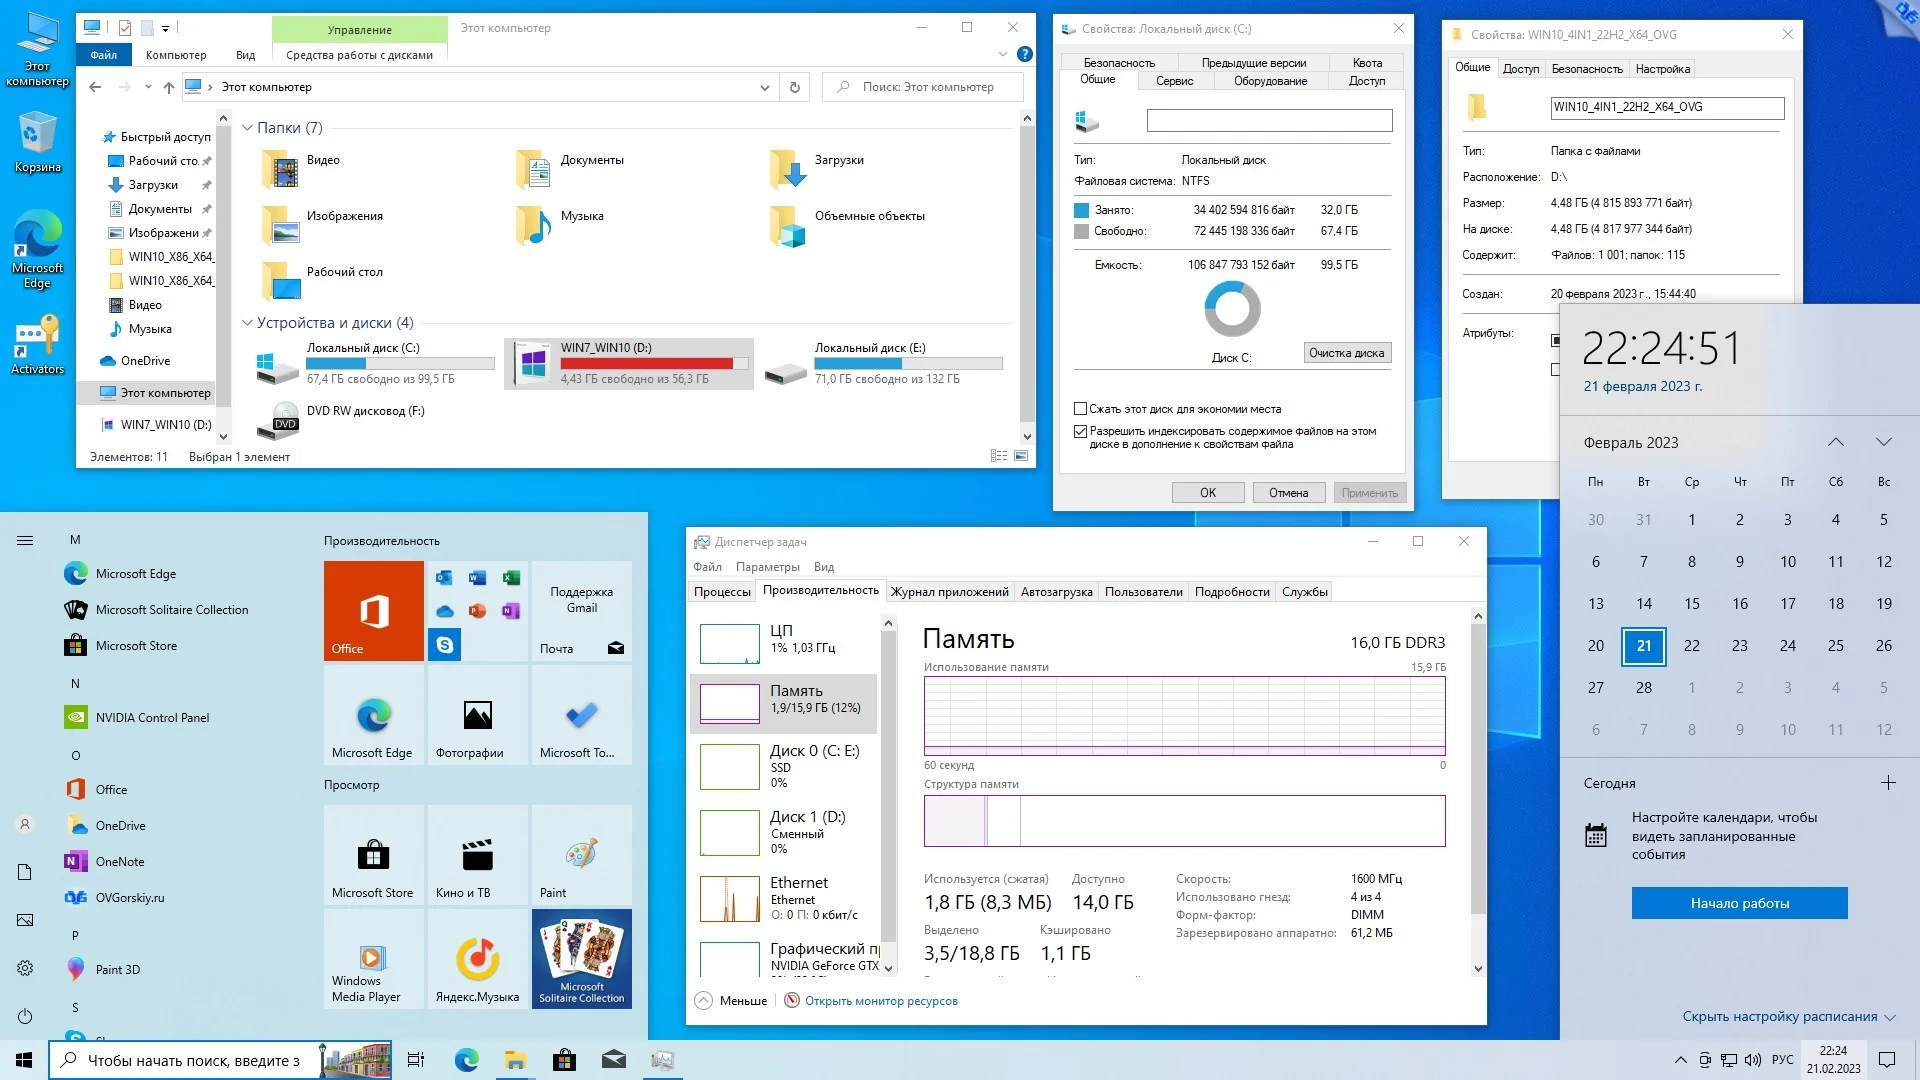Screen dimensions: 1920x1080
Task: Collapse the Устройства и диски group
Action: pyautogui.click(x=247, y=323)
